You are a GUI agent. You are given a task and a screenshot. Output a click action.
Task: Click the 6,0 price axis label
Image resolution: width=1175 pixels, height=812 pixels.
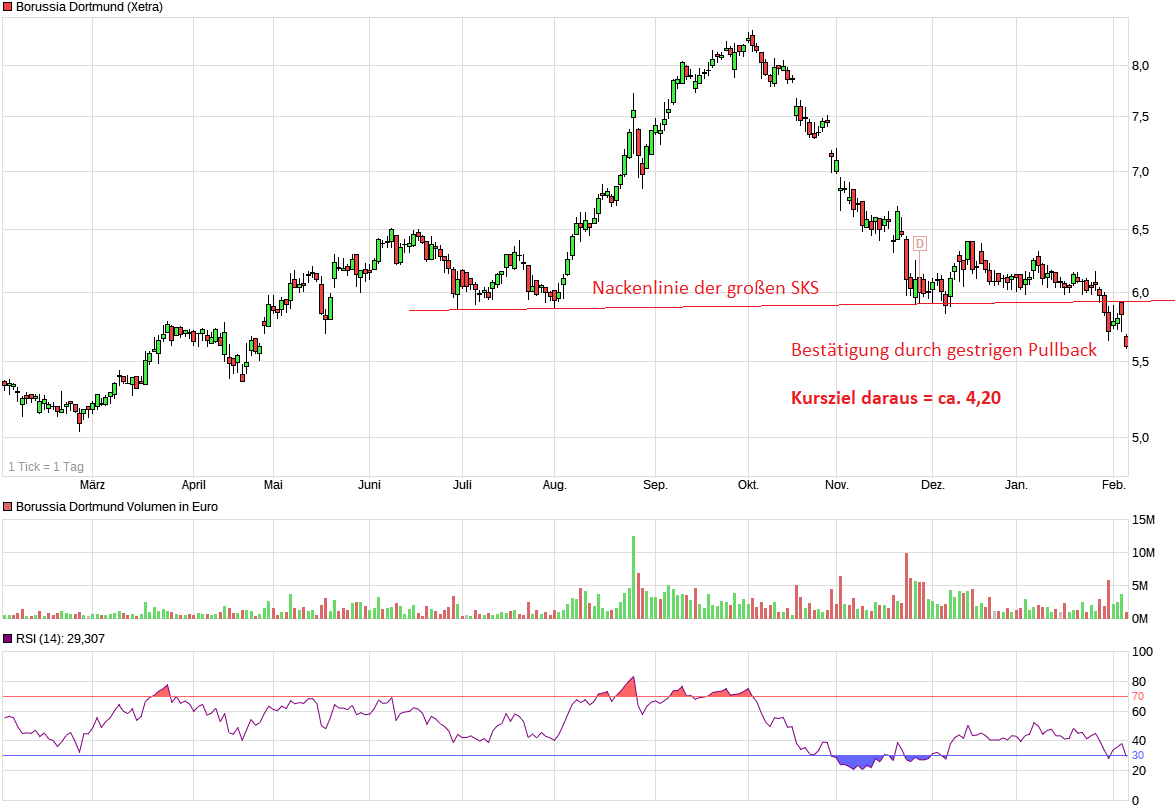pyautogui.click(x=1140, y=293)
